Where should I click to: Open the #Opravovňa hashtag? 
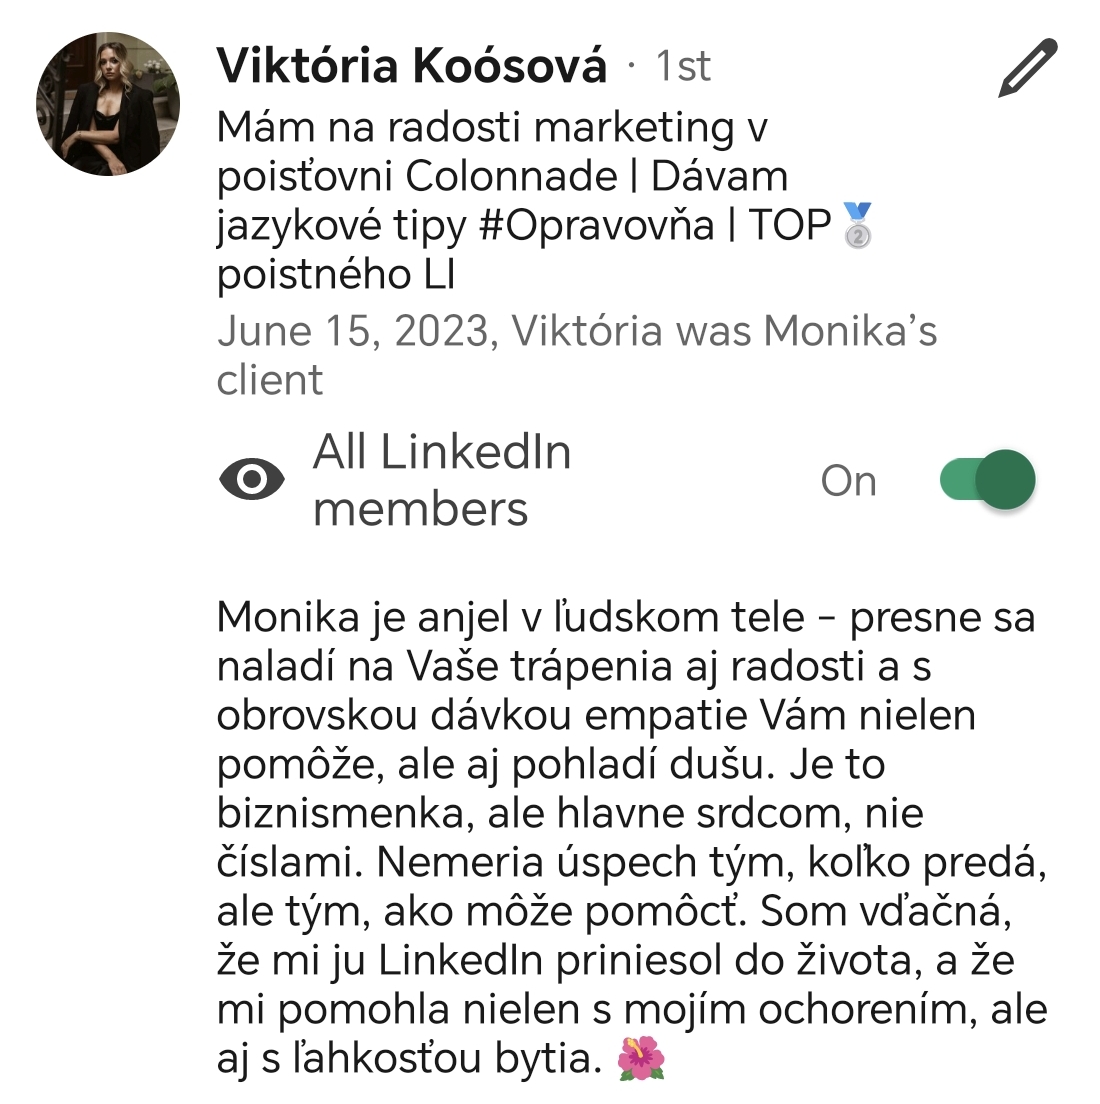(596, 225)
